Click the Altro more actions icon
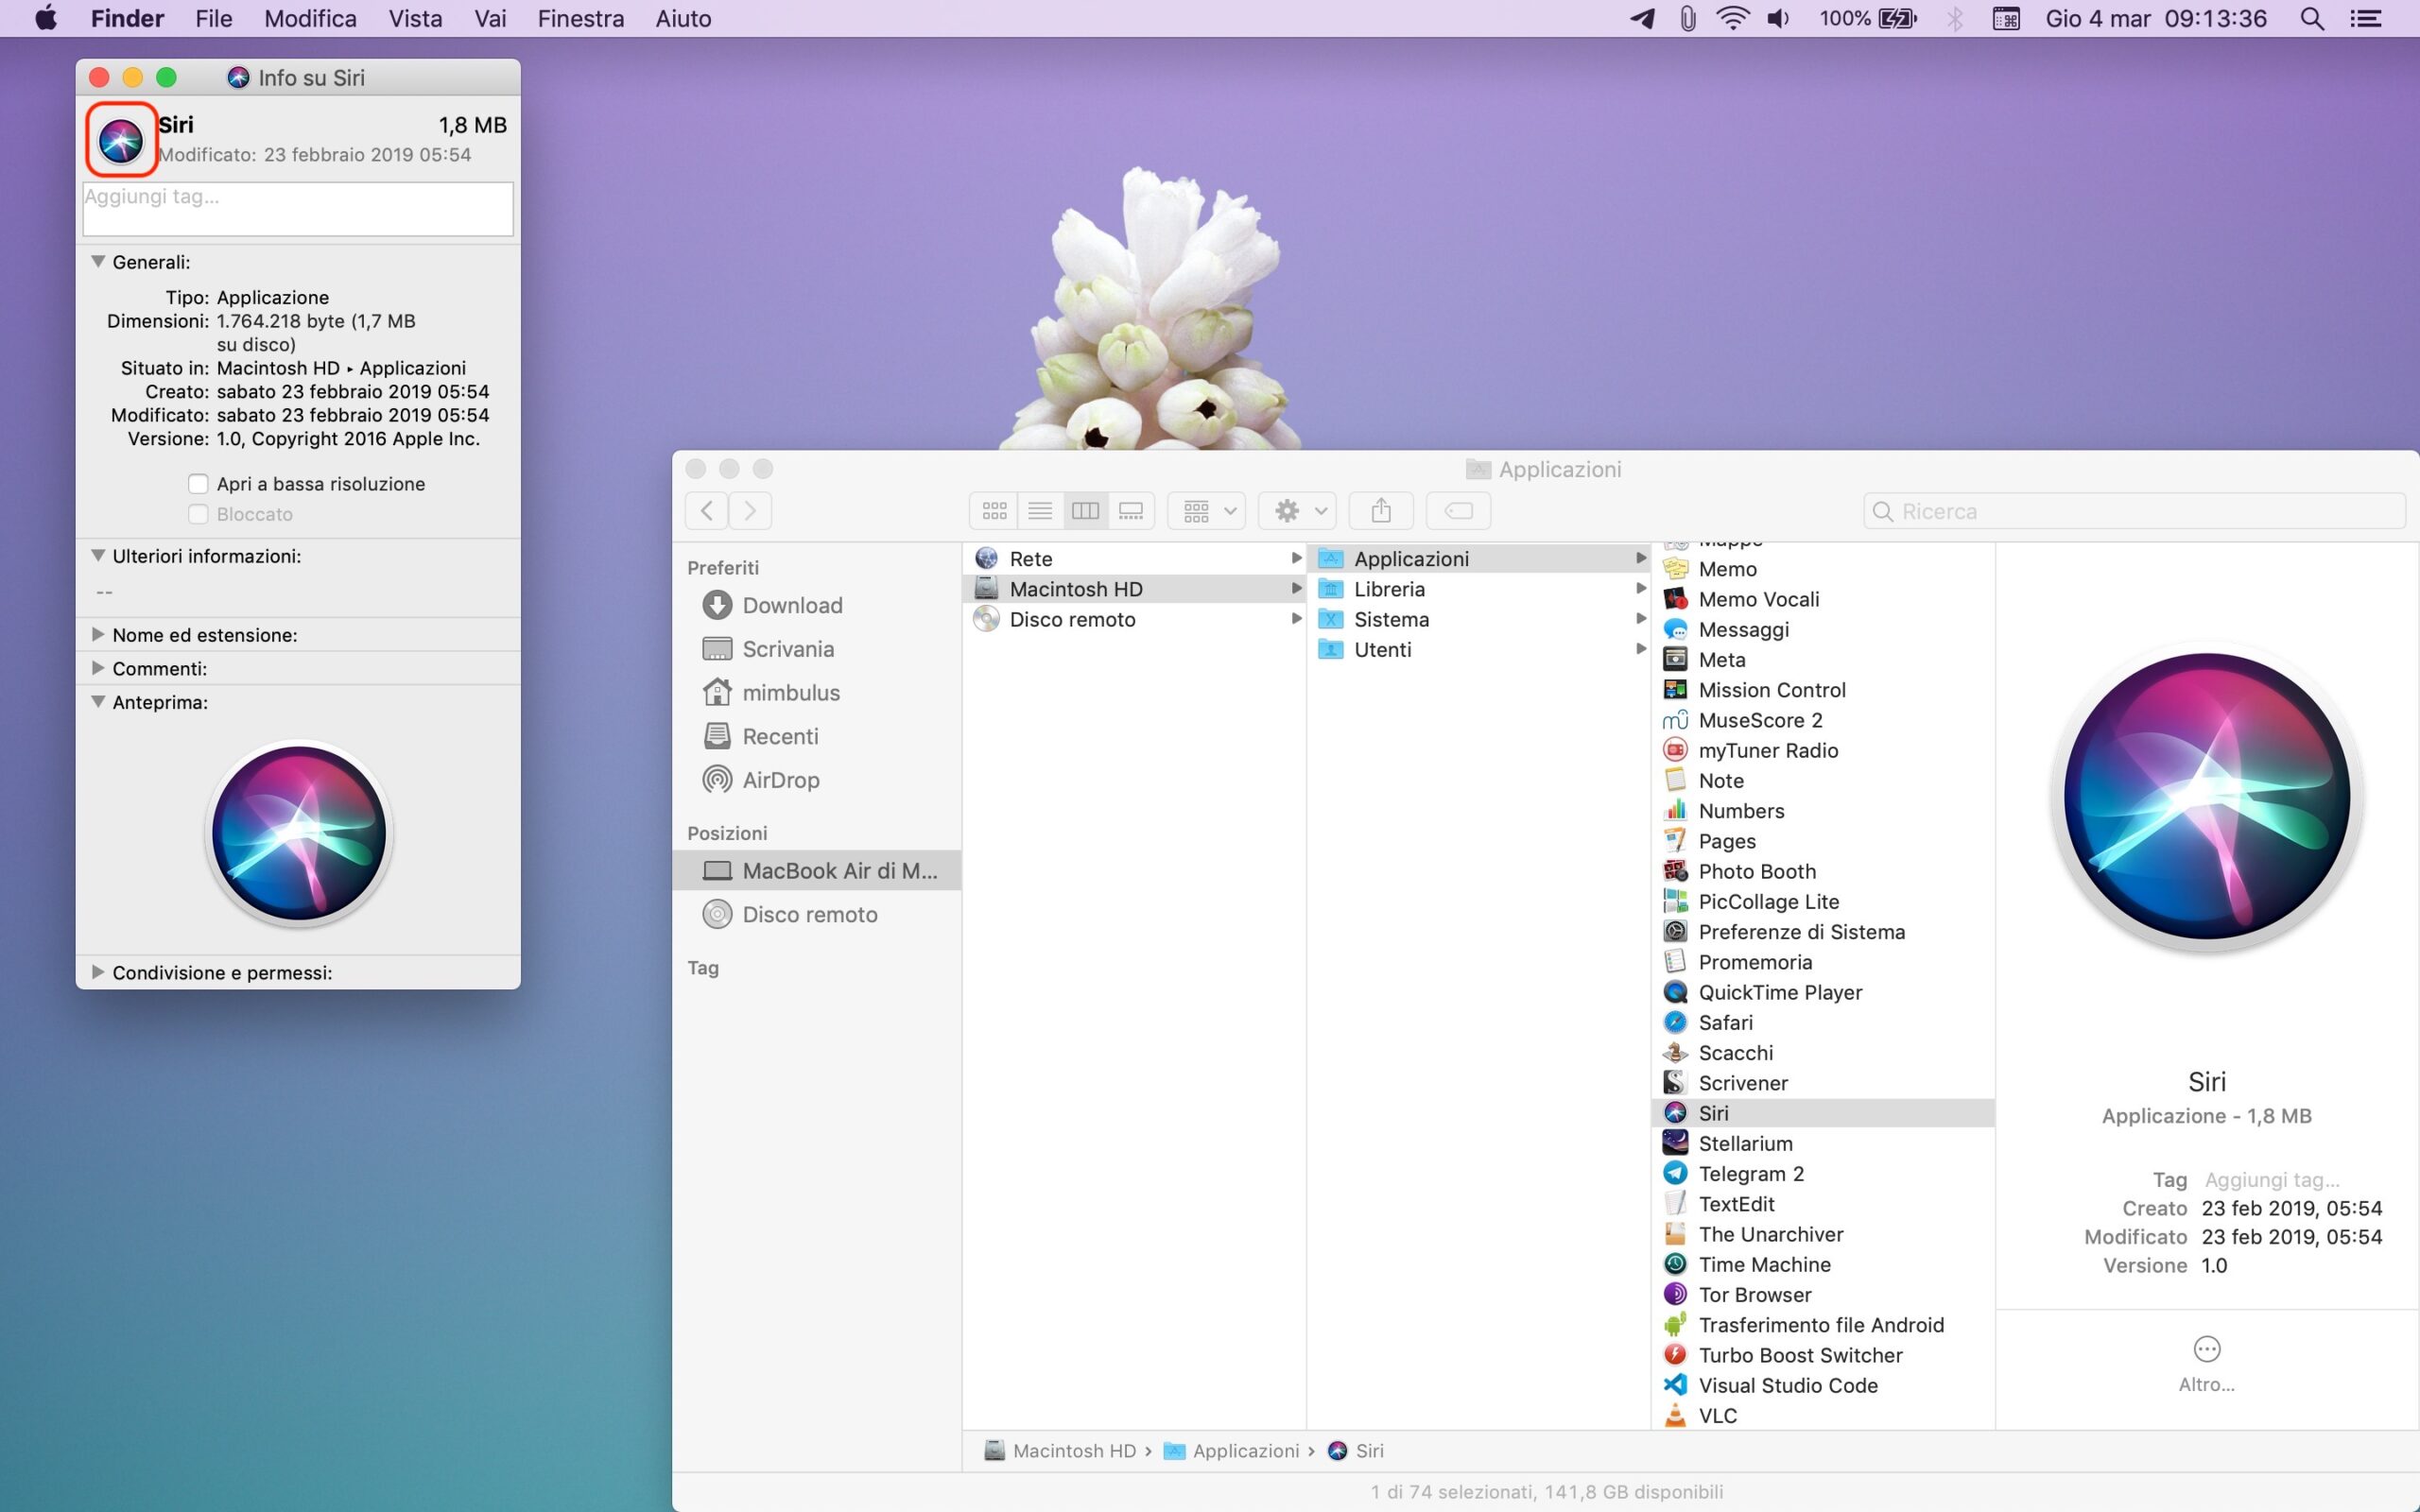This screenshot has width=2420, height=1512. click(x=2206, y=1349)
